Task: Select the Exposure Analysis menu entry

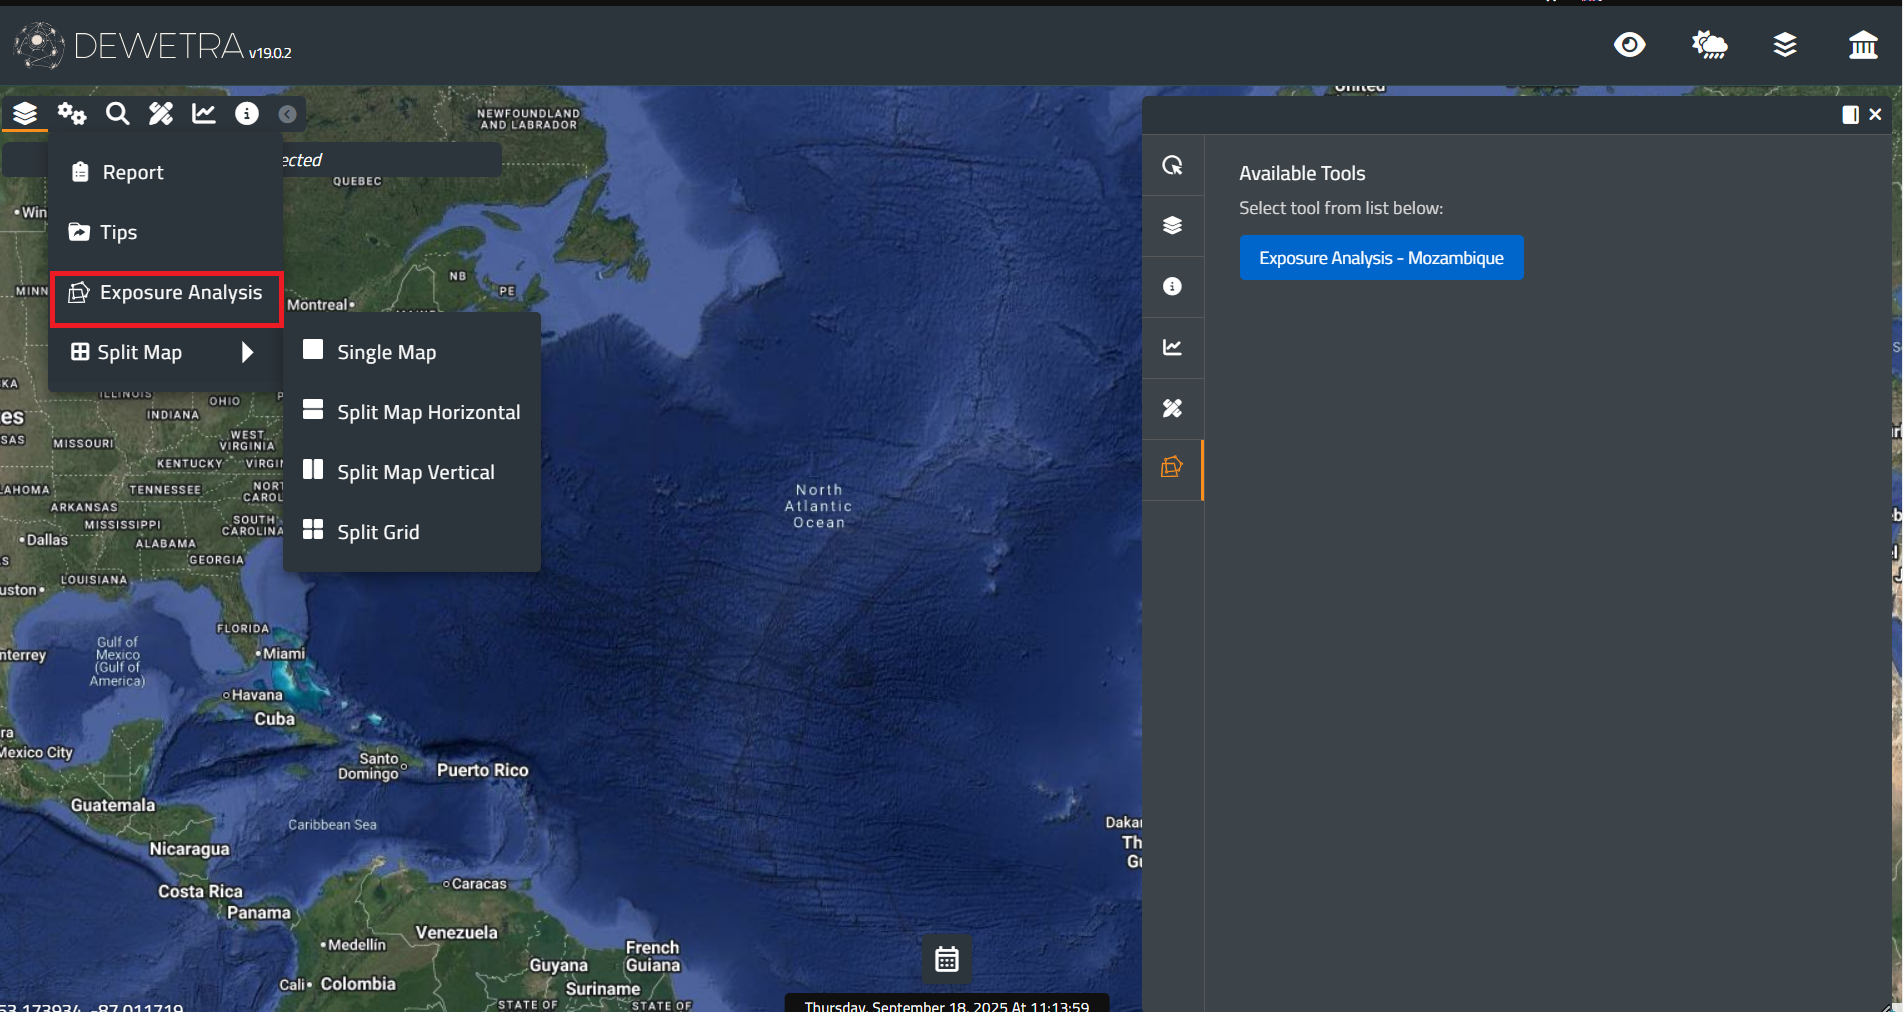Action: [x=167, y=293]
